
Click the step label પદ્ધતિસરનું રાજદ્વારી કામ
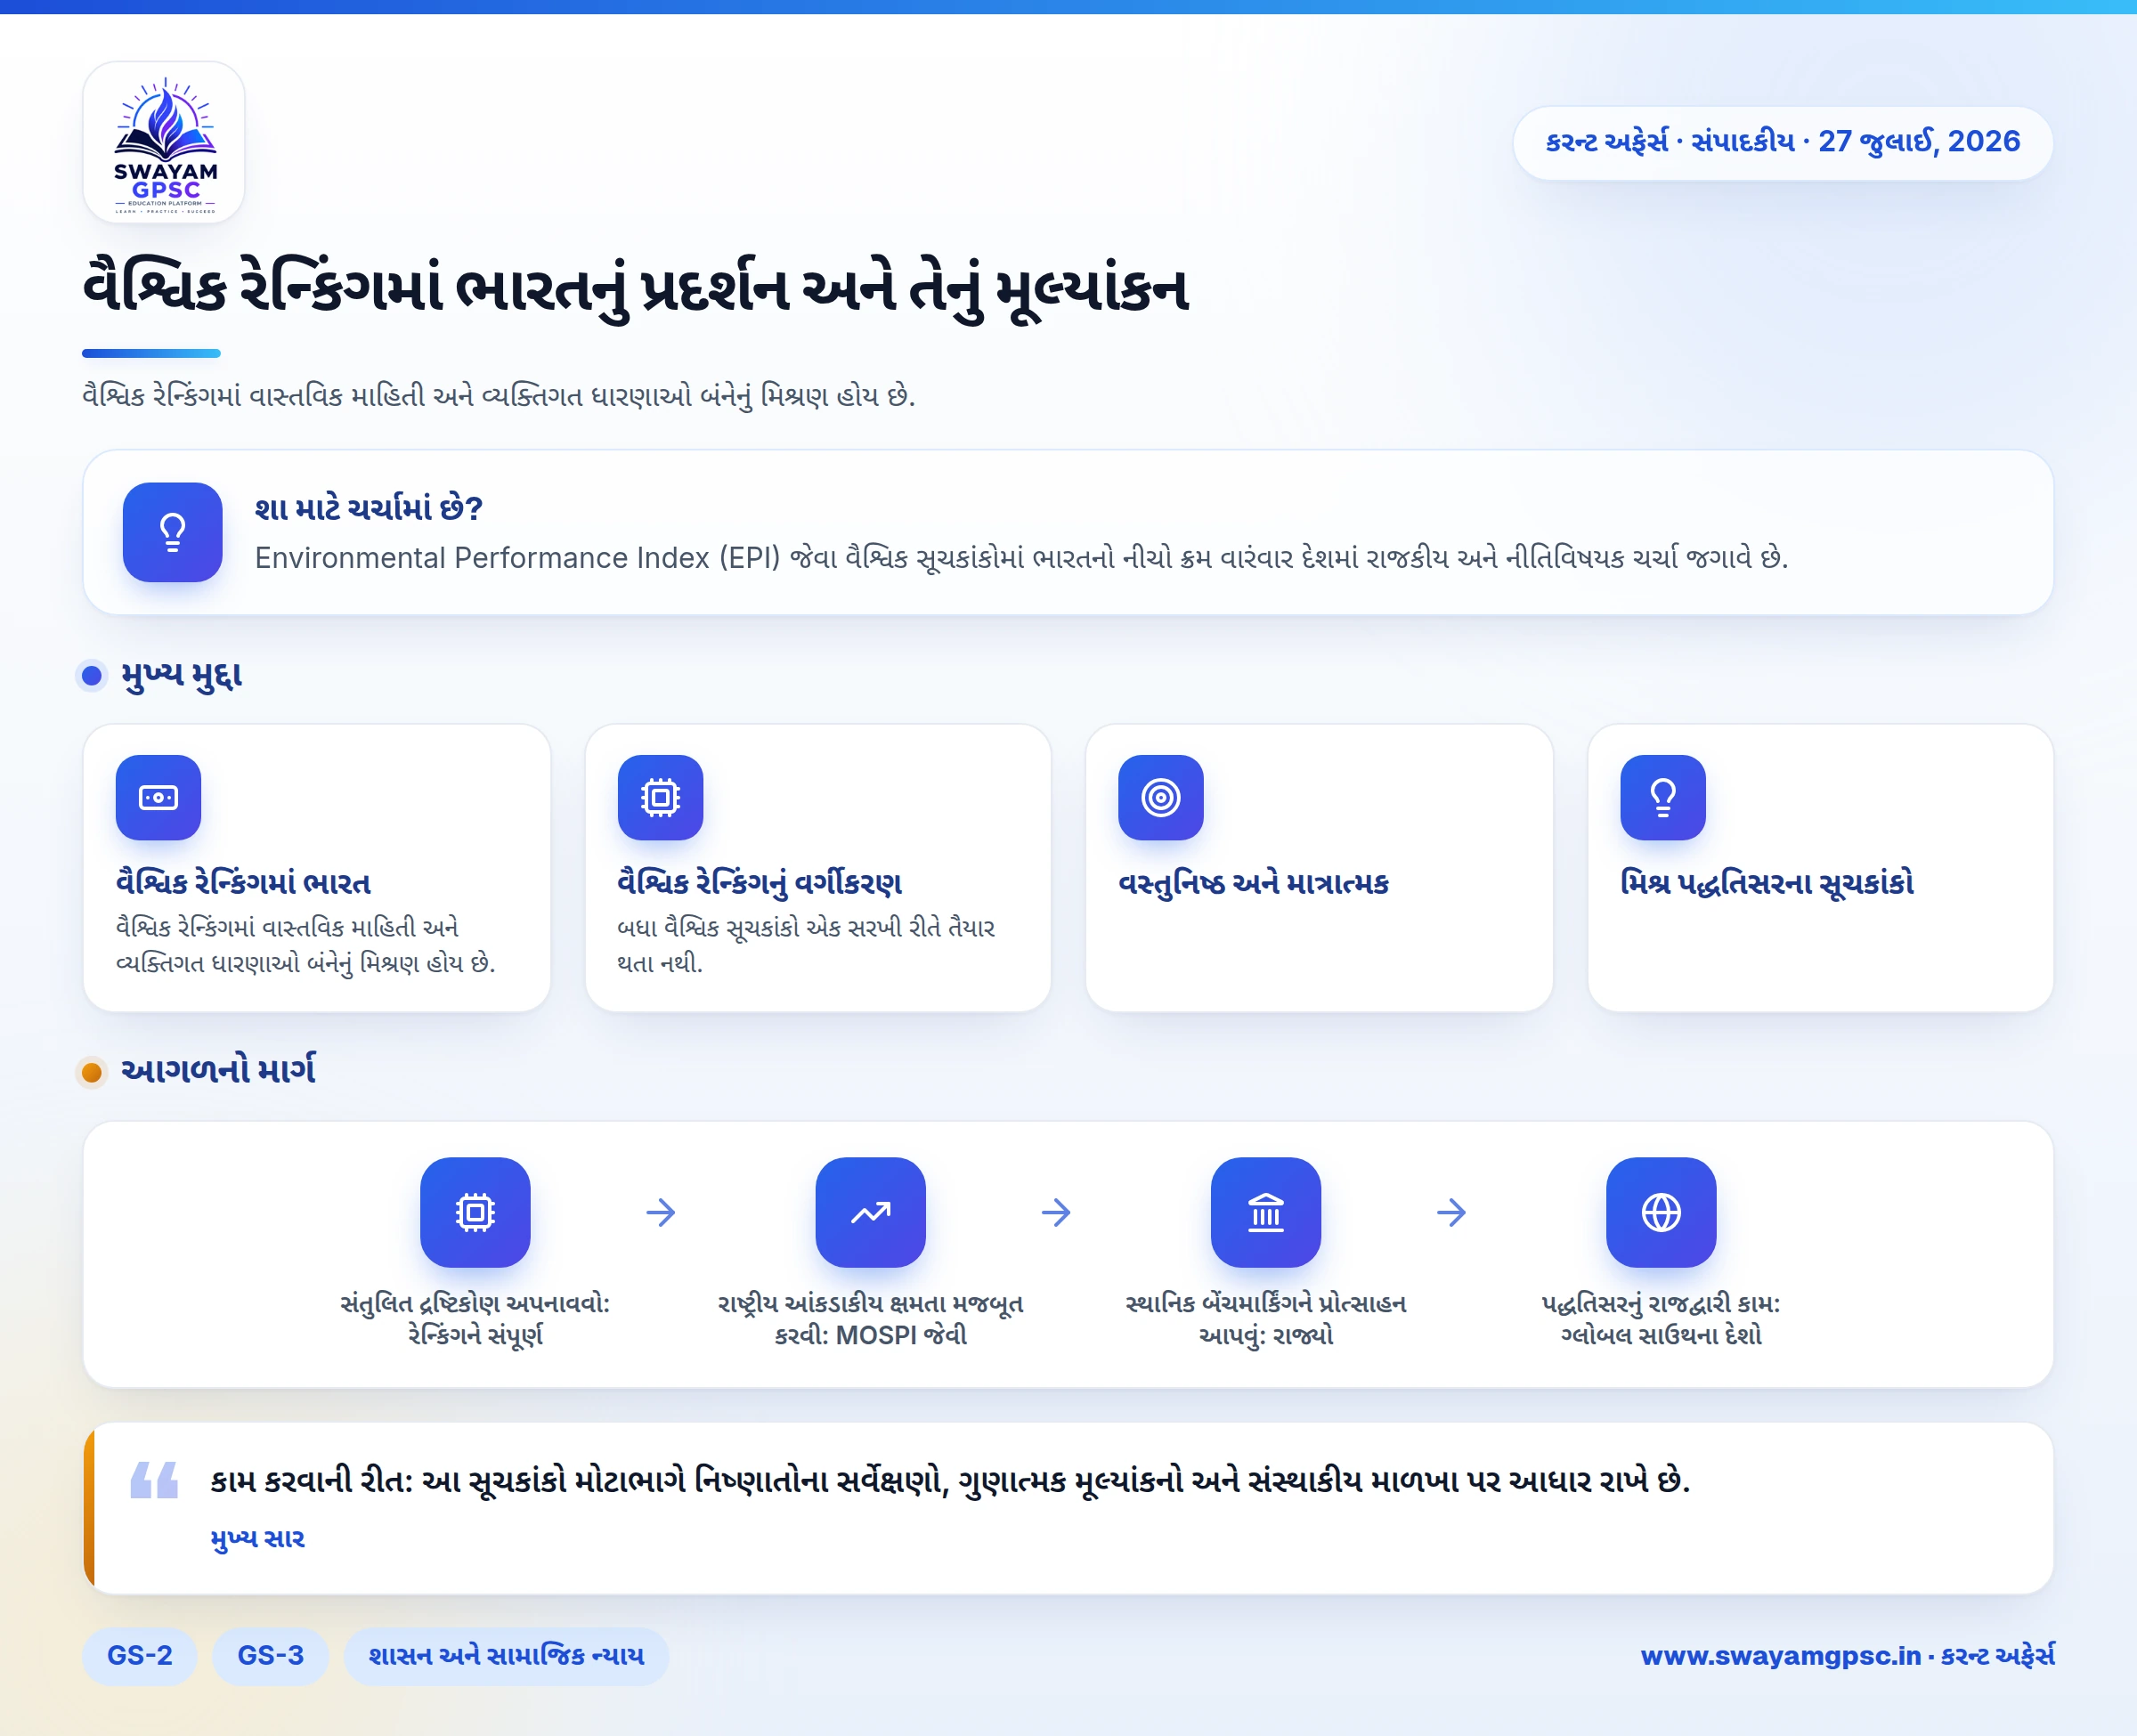1661,1319
